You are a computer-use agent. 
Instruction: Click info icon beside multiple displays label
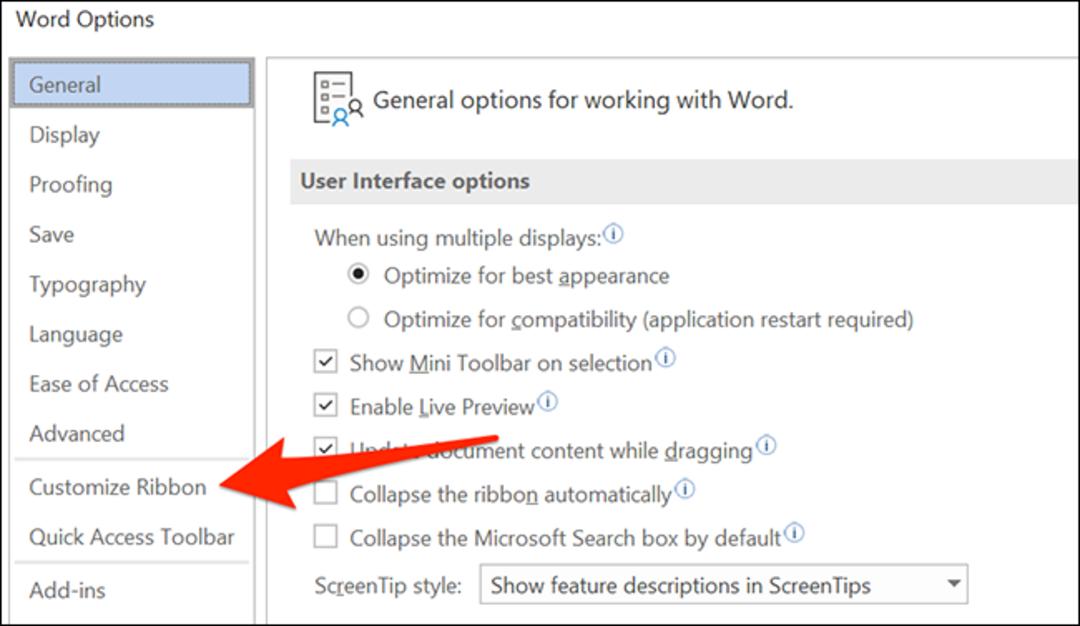coord(613,234)
